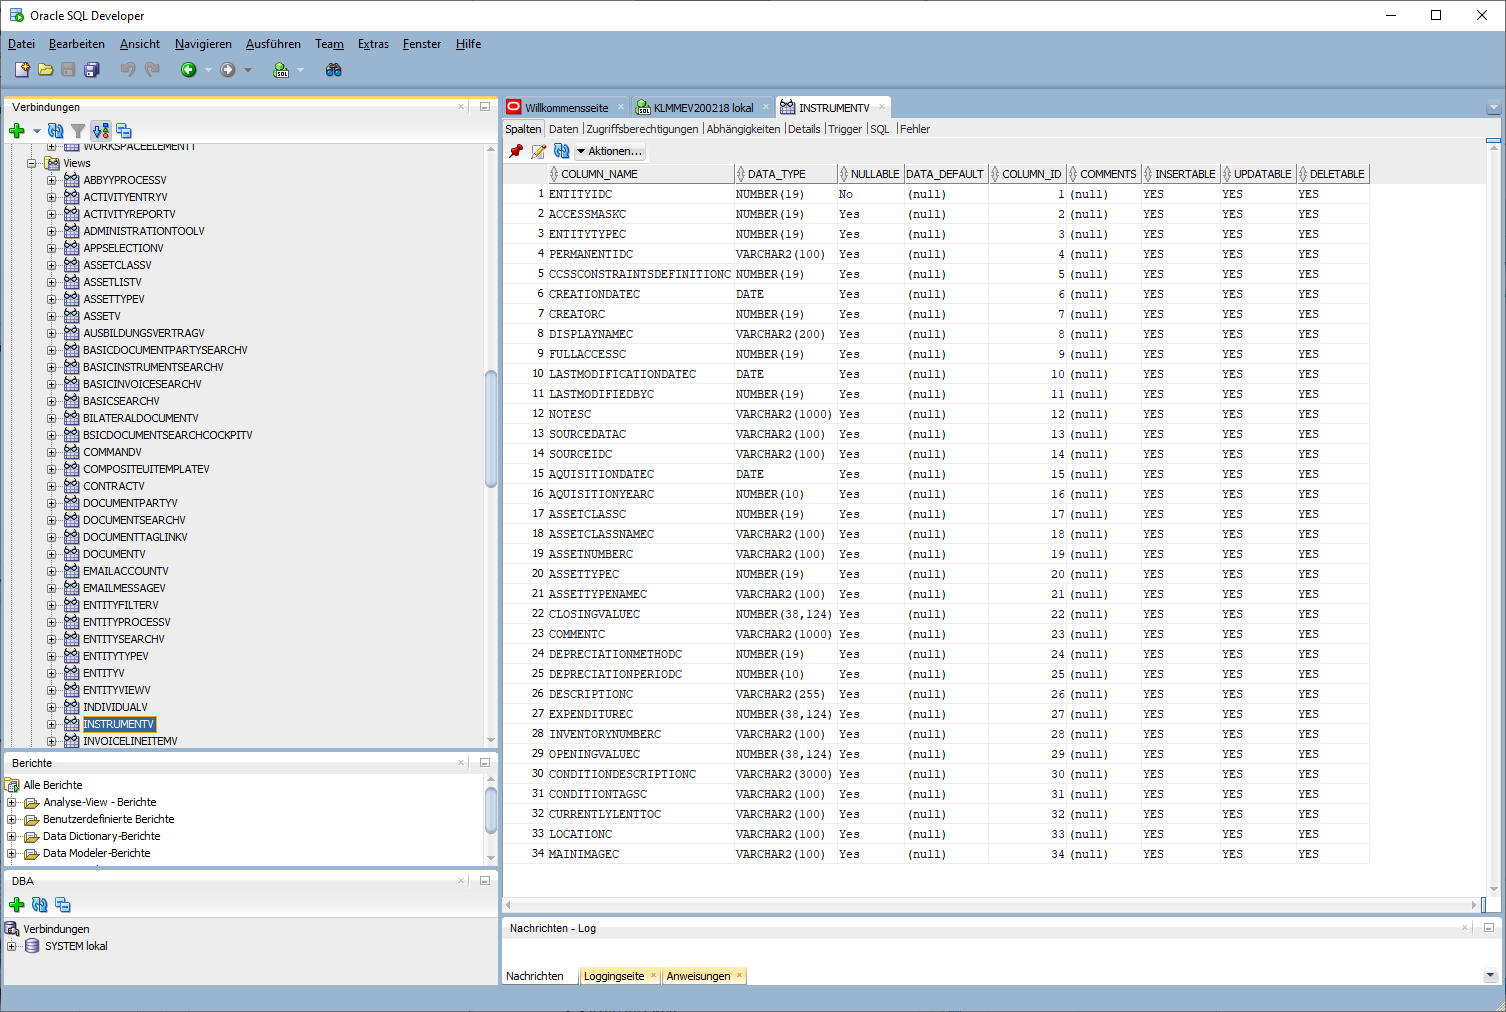Minimize the Berichte panel
1506x1012 pixels.
[485, 763]
